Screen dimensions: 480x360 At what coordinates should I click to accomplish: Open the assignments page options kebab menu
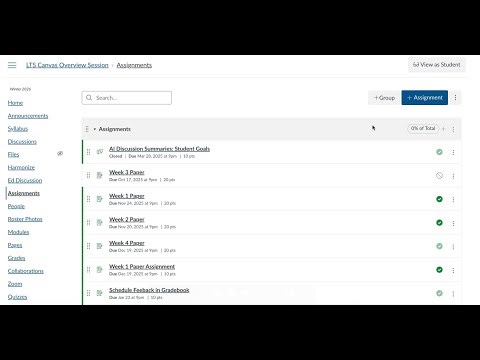tap(455, 98)
